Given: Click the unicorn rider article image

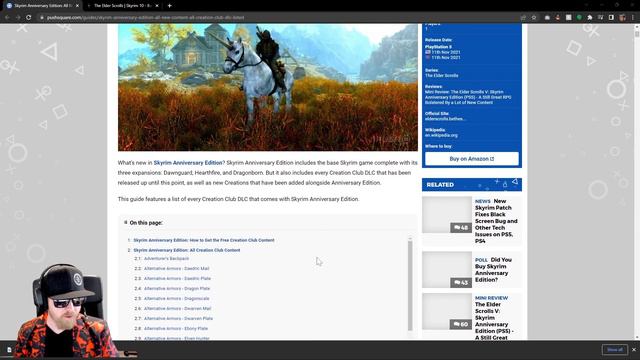Looking at the screenshot, I should pyautogui.click(x=268, y=87).
